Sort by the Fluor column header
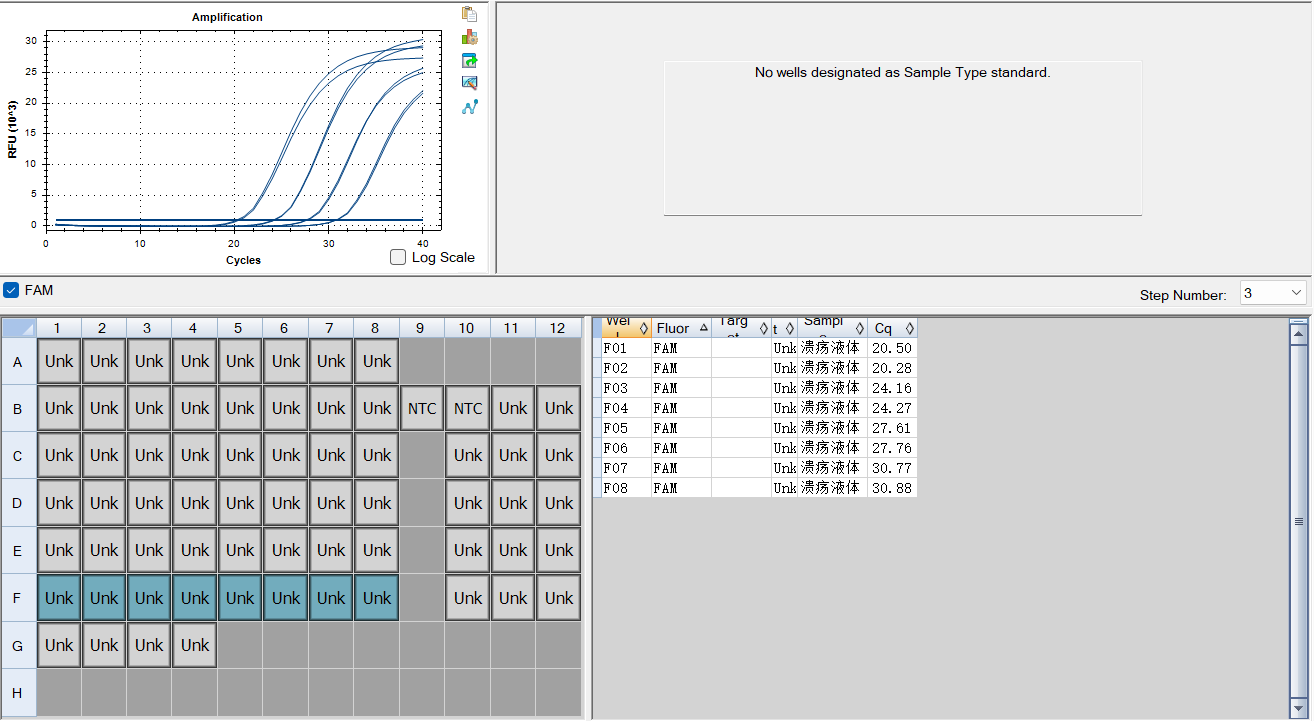 point(681,328)
